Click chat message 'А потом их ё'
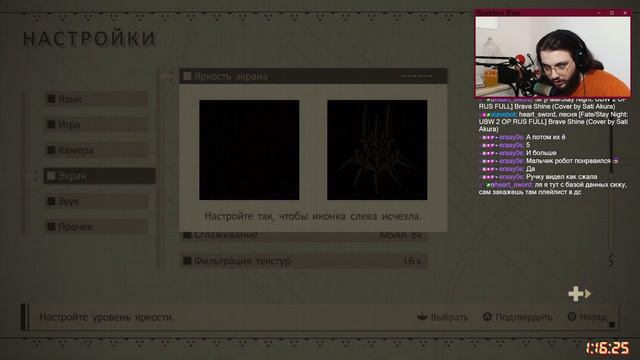 [x=546, y=137]
